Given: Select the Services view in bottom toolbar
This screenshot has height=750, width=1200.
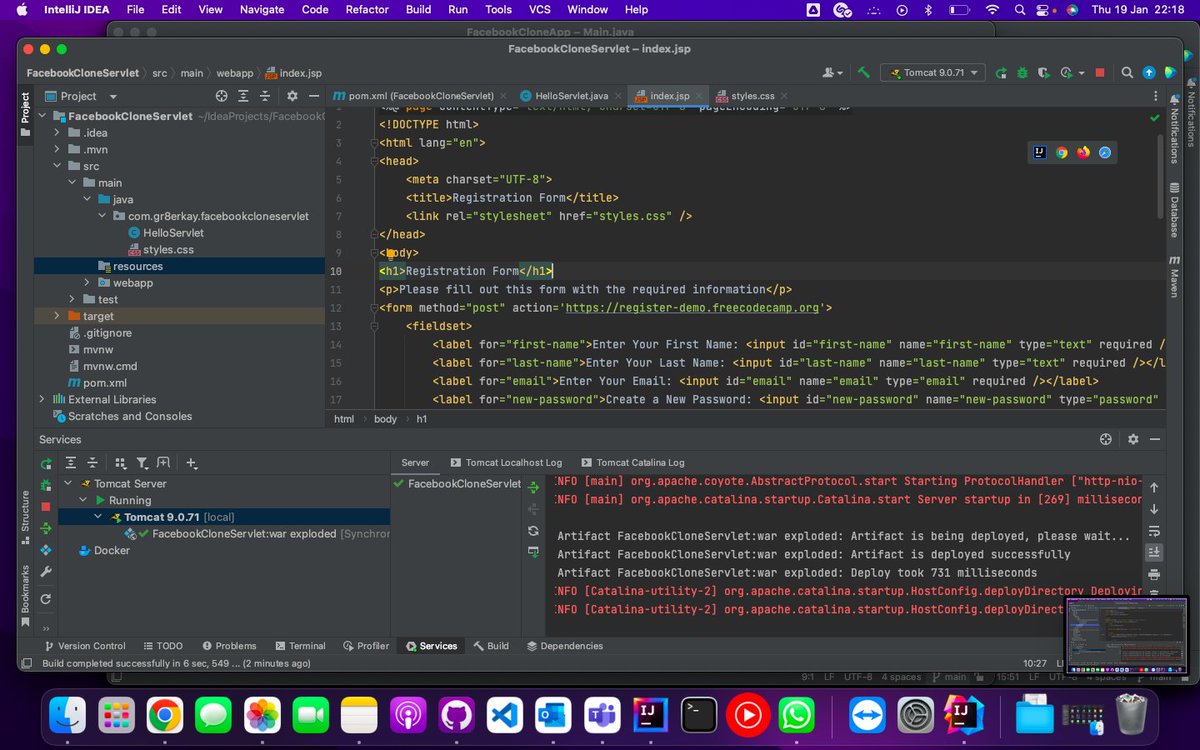Looking at the screenshot, I should [x=431, y=645].
